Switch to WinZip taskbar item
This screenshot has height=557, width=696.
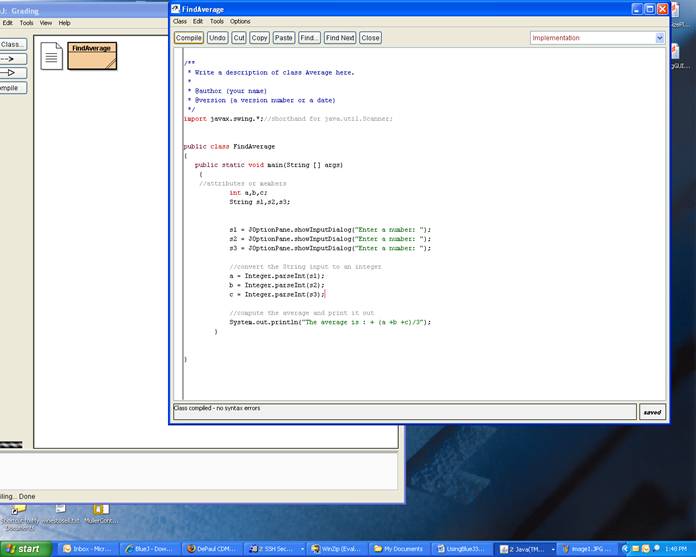pyautogui.click(x=337, y=549)
